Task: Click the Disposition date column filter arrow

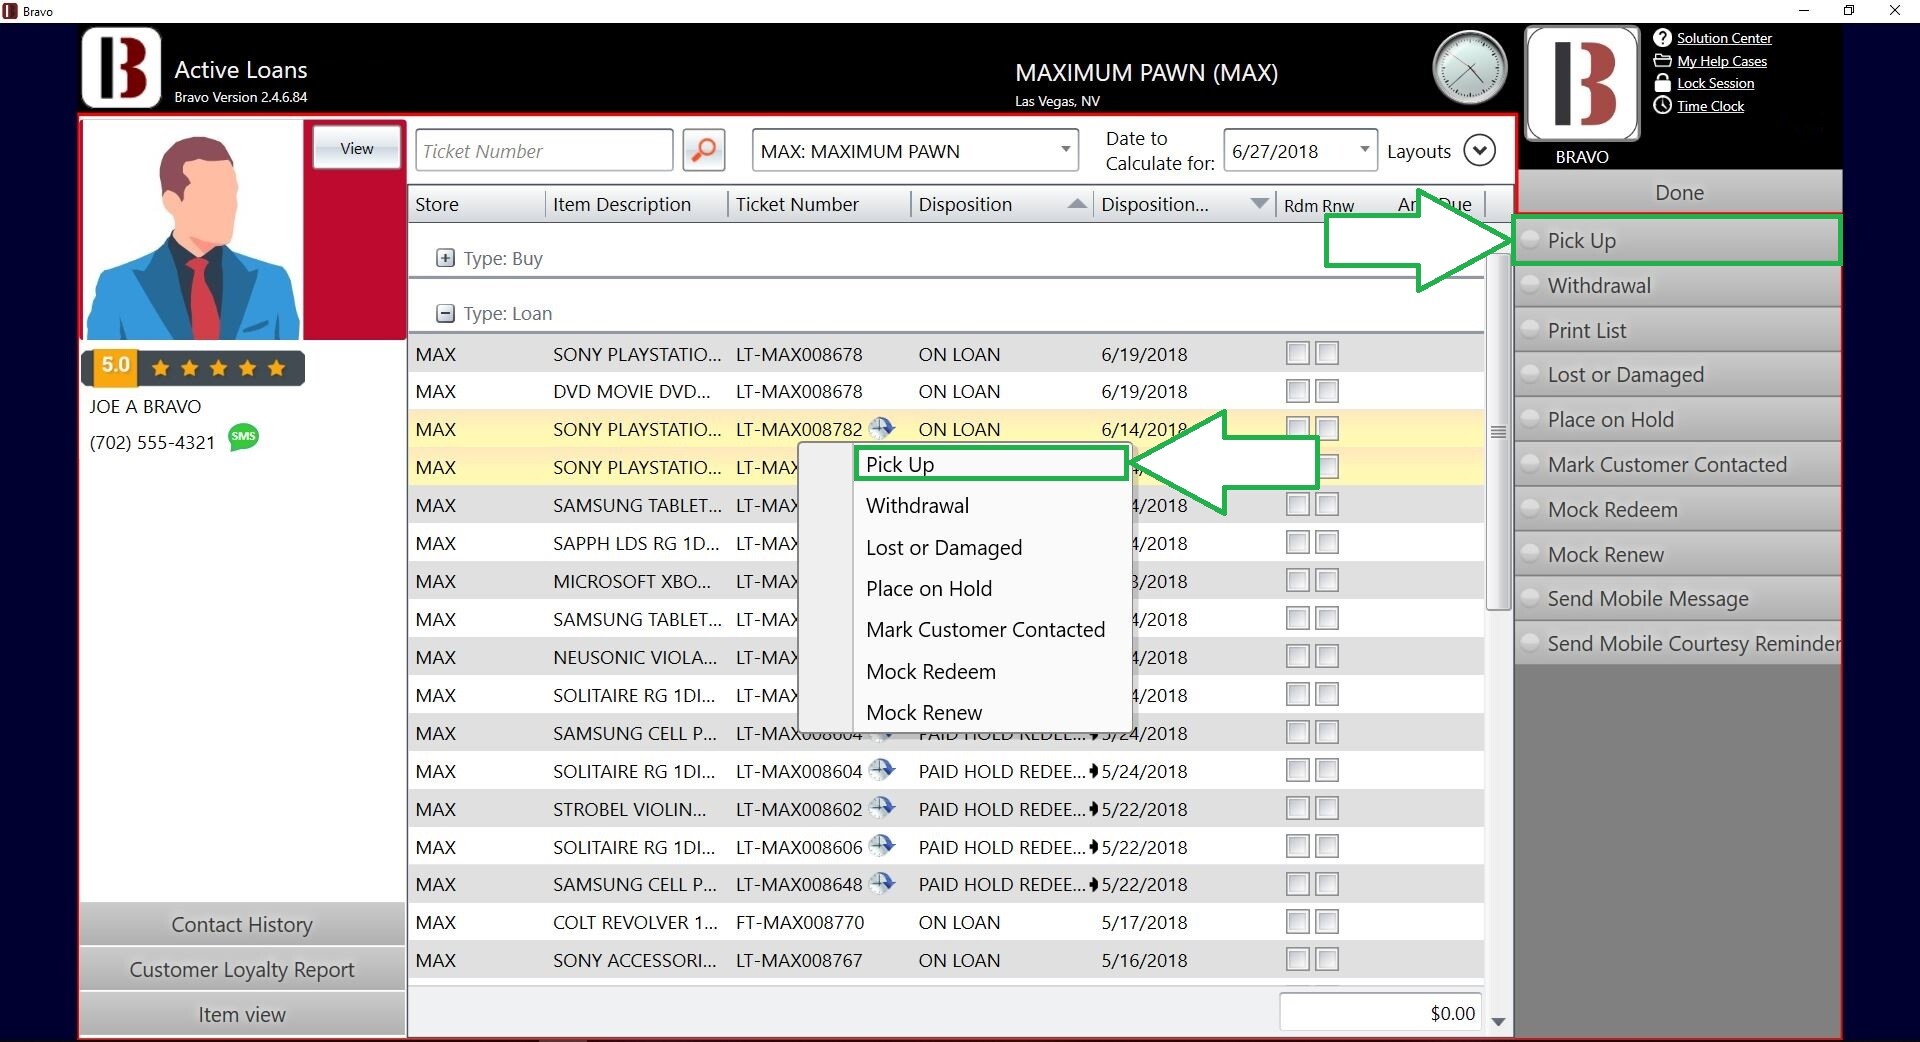Action: (x=1259, y=204)
